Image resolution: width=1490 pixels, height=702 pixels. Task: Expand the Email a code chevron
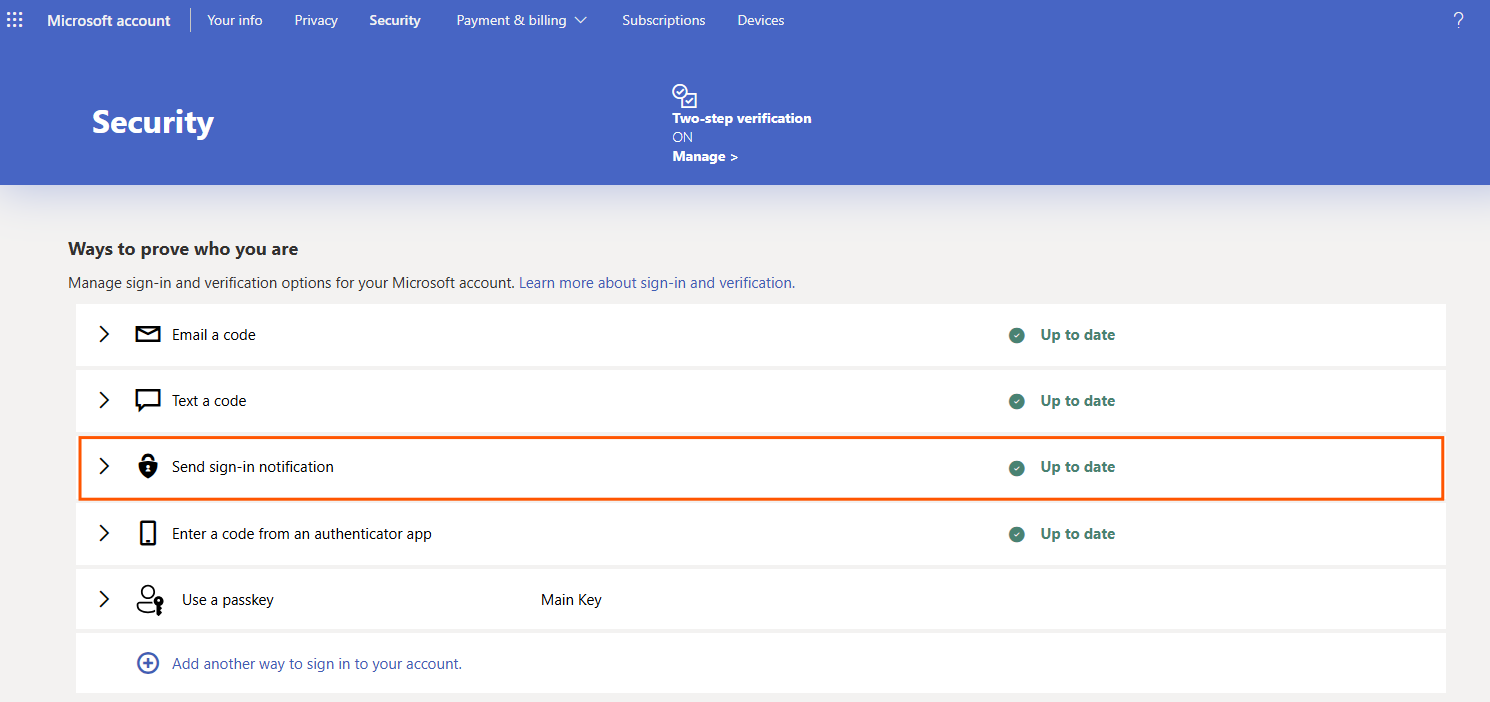[x=104, y=334]
